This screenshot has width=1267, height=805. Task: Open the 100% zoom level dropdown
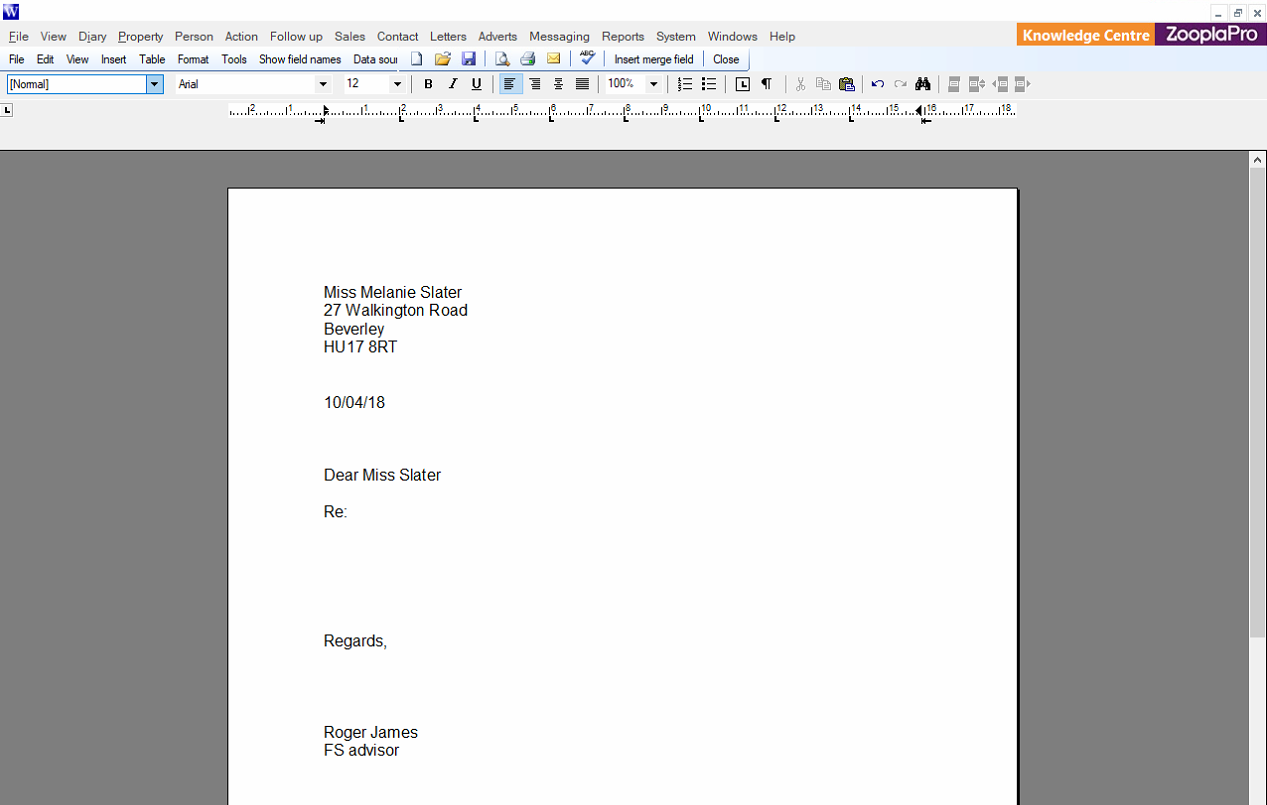tap(654, 84)
